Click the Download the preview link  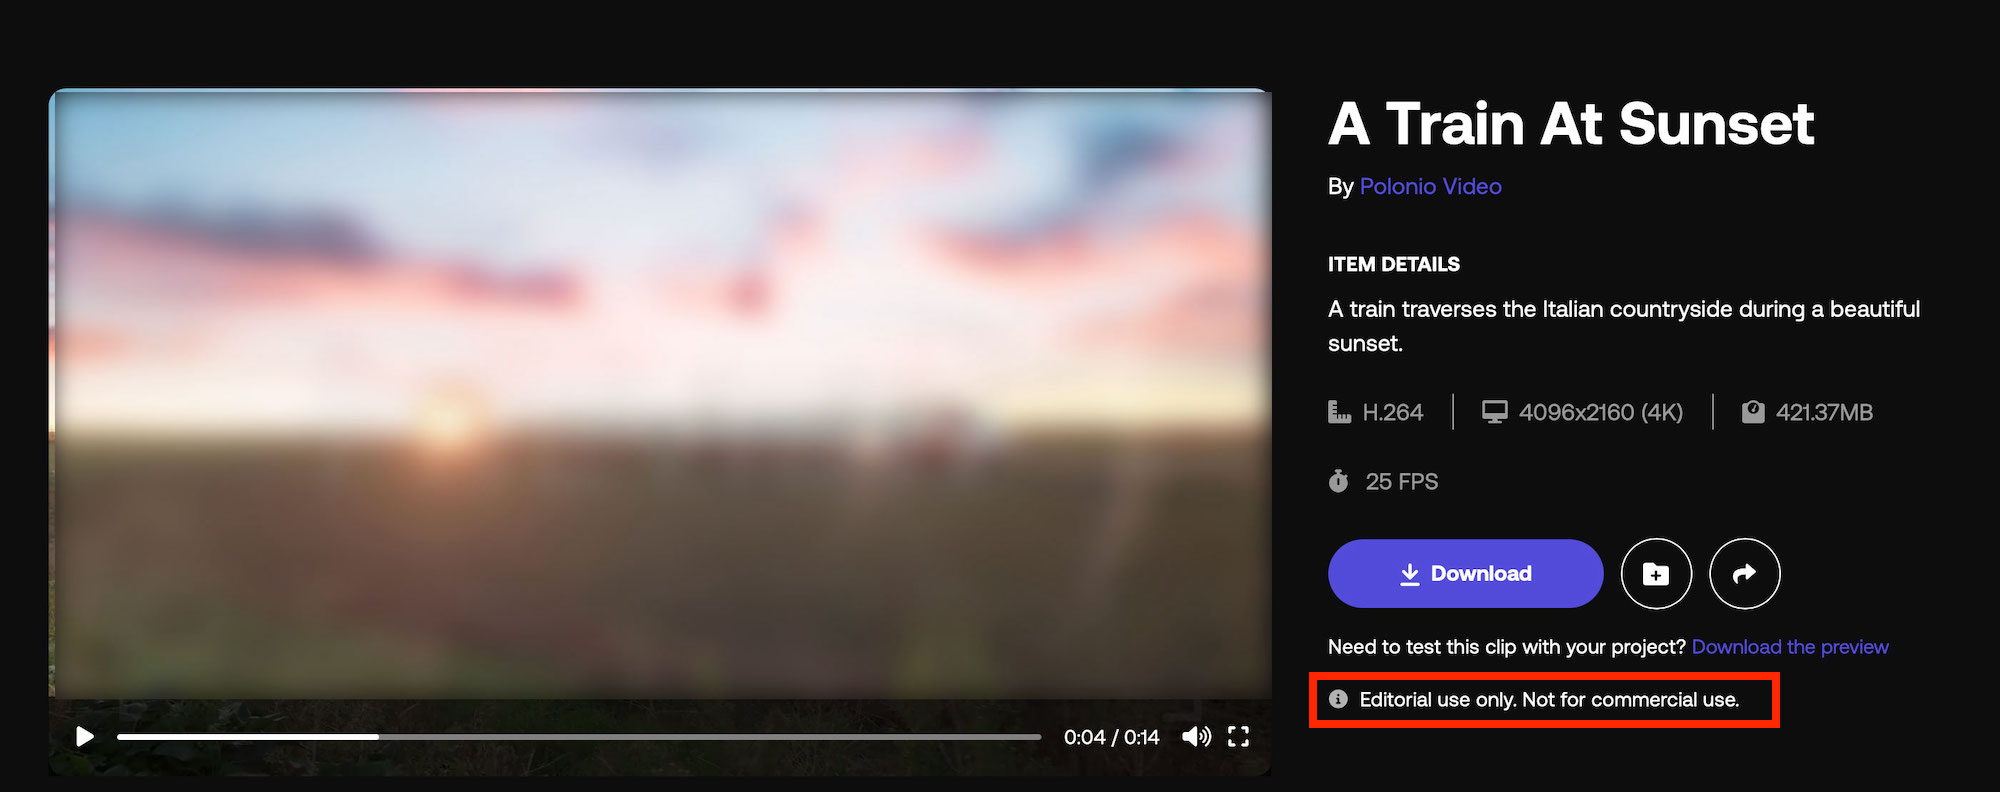[1790, 647]
